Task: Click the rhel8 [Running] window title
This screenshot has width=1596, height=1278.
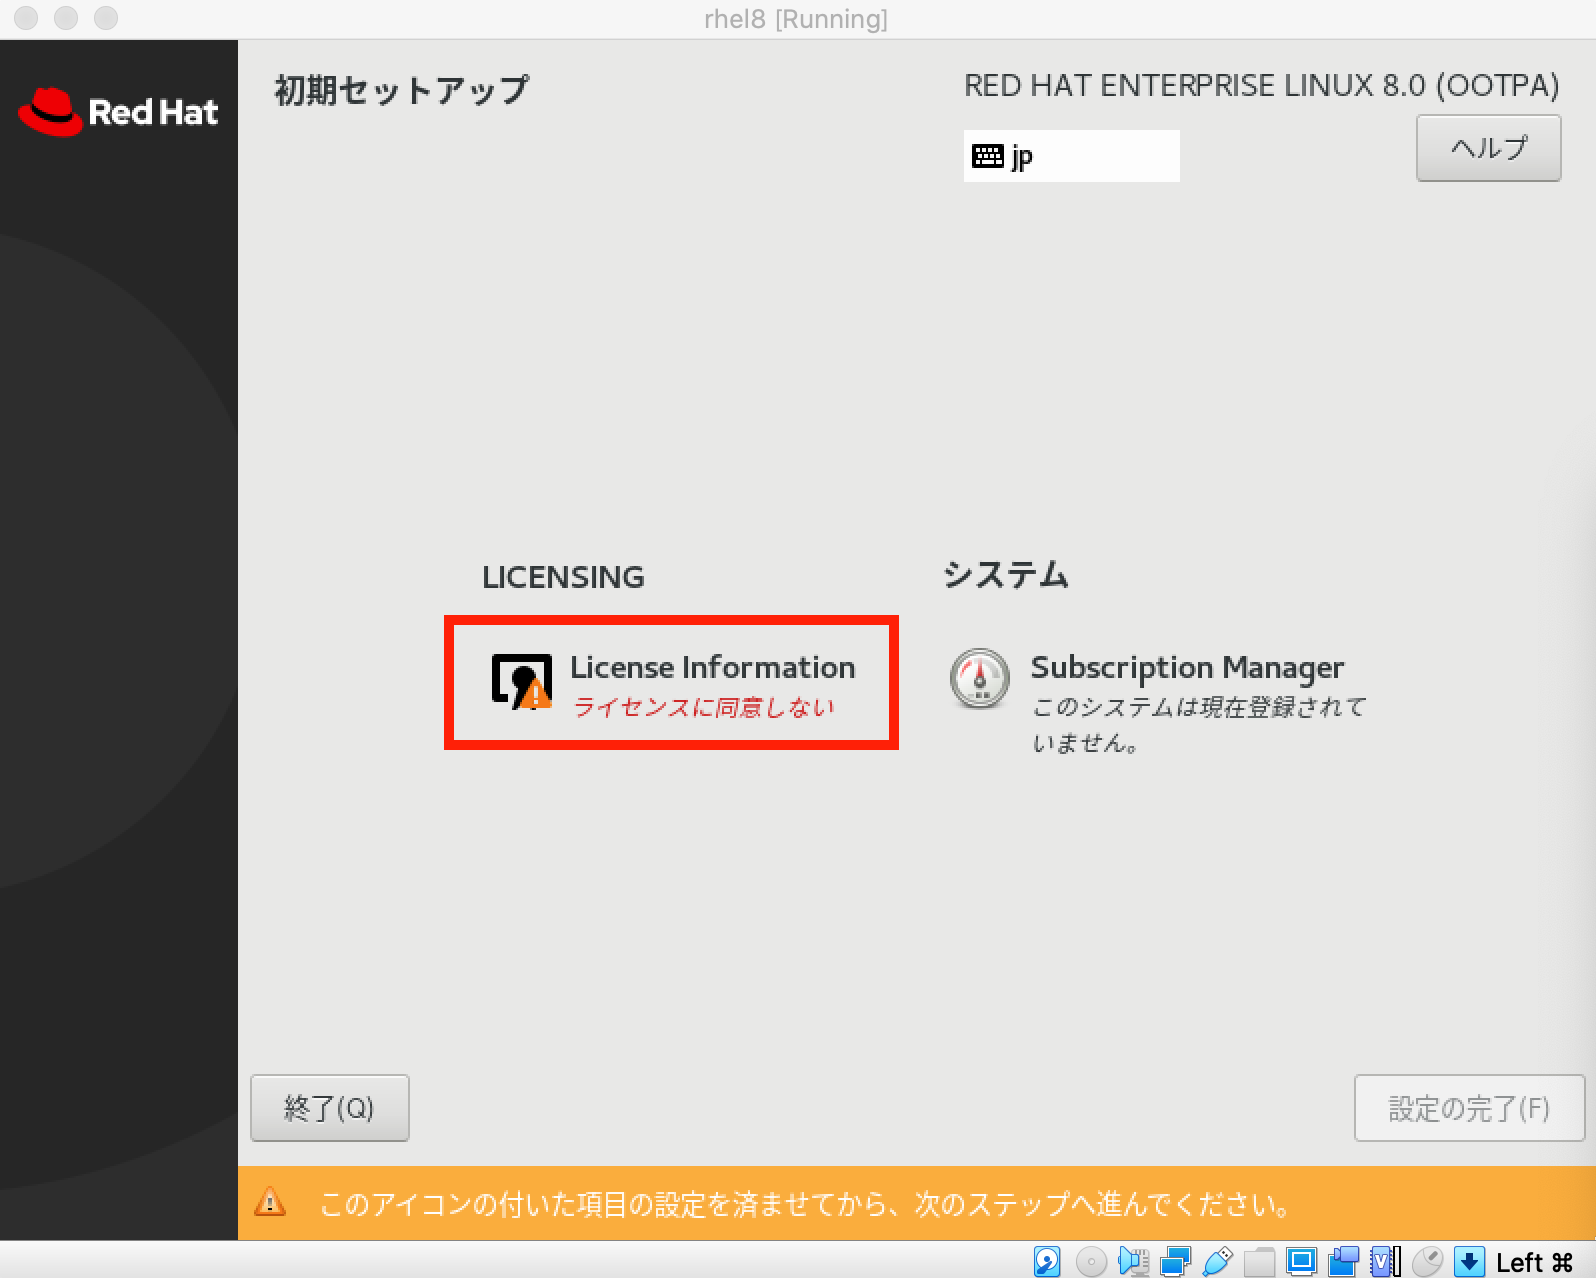Action: coord(796,19)
